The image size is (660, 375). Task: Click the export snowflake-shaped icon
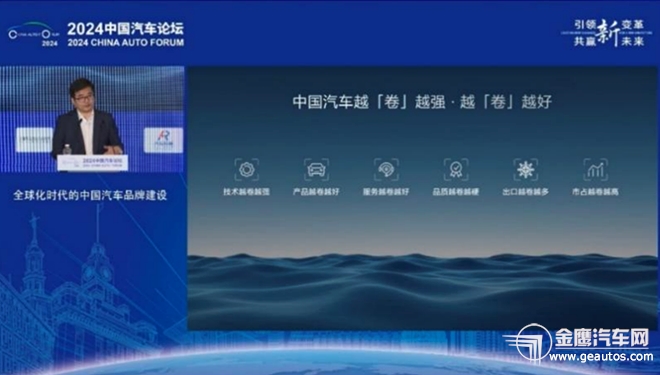pos(526,170)
